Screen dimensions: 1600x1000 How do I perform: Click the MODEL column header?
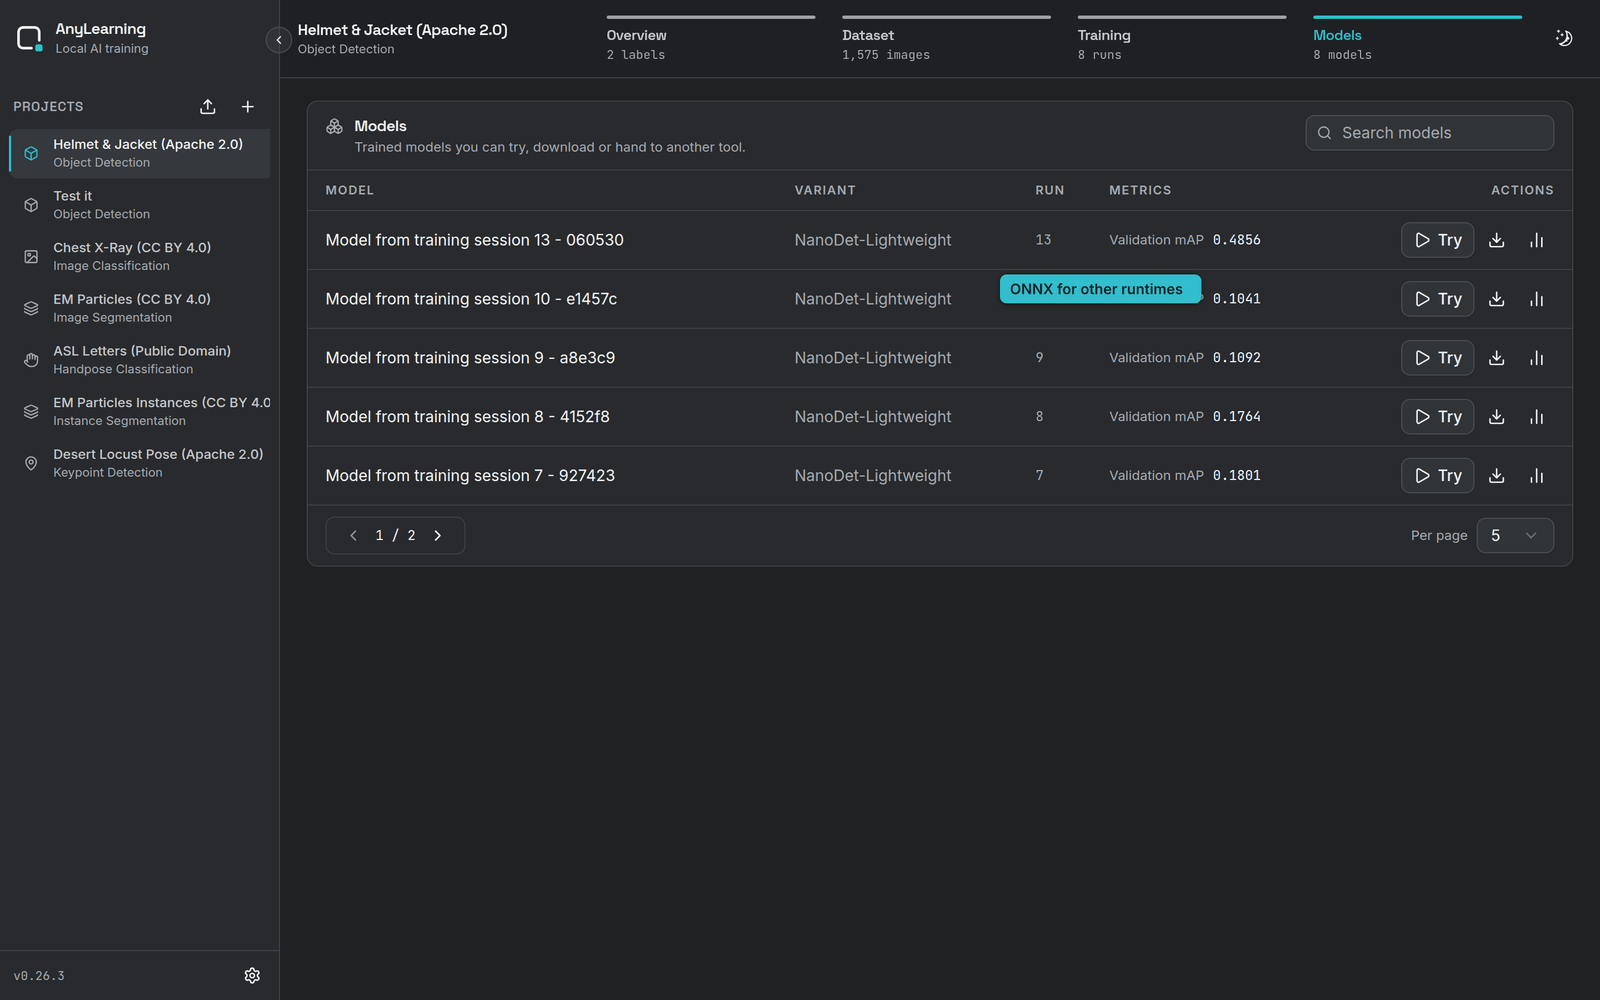(x=350, y=190)
